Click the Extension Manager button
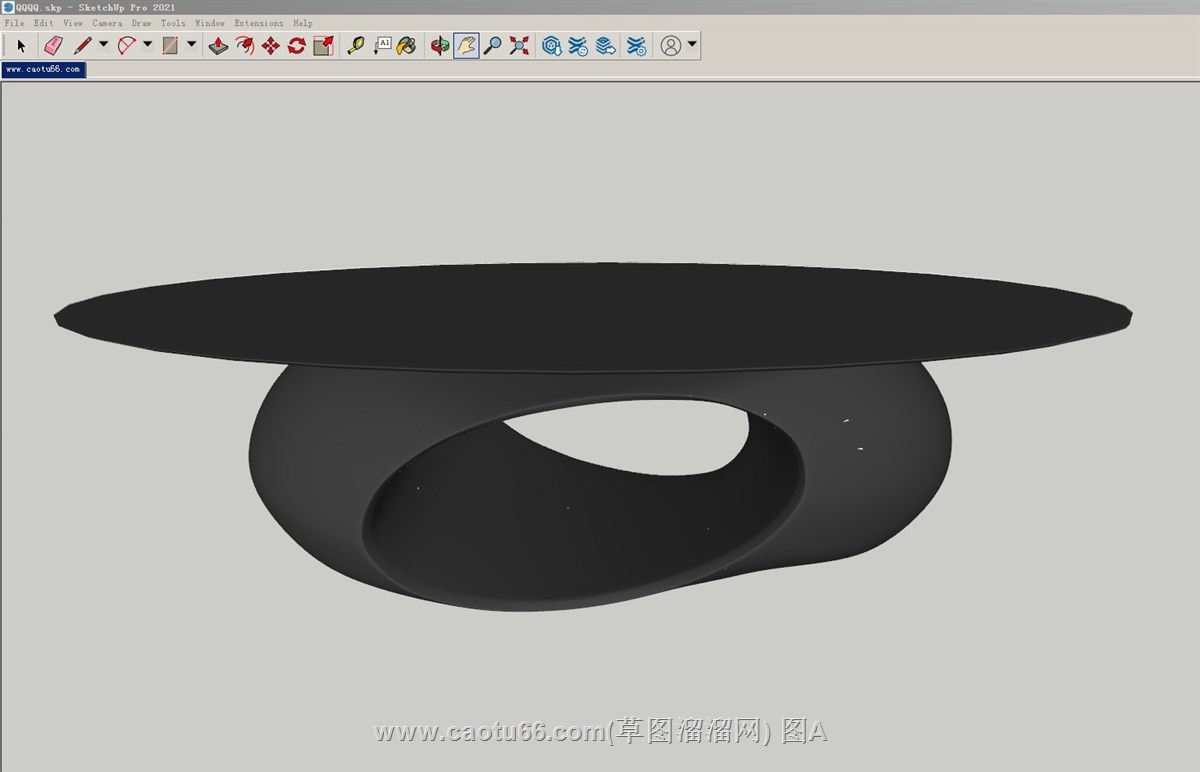Screen dimensions: 1200x772 click(x=636, y=45)
